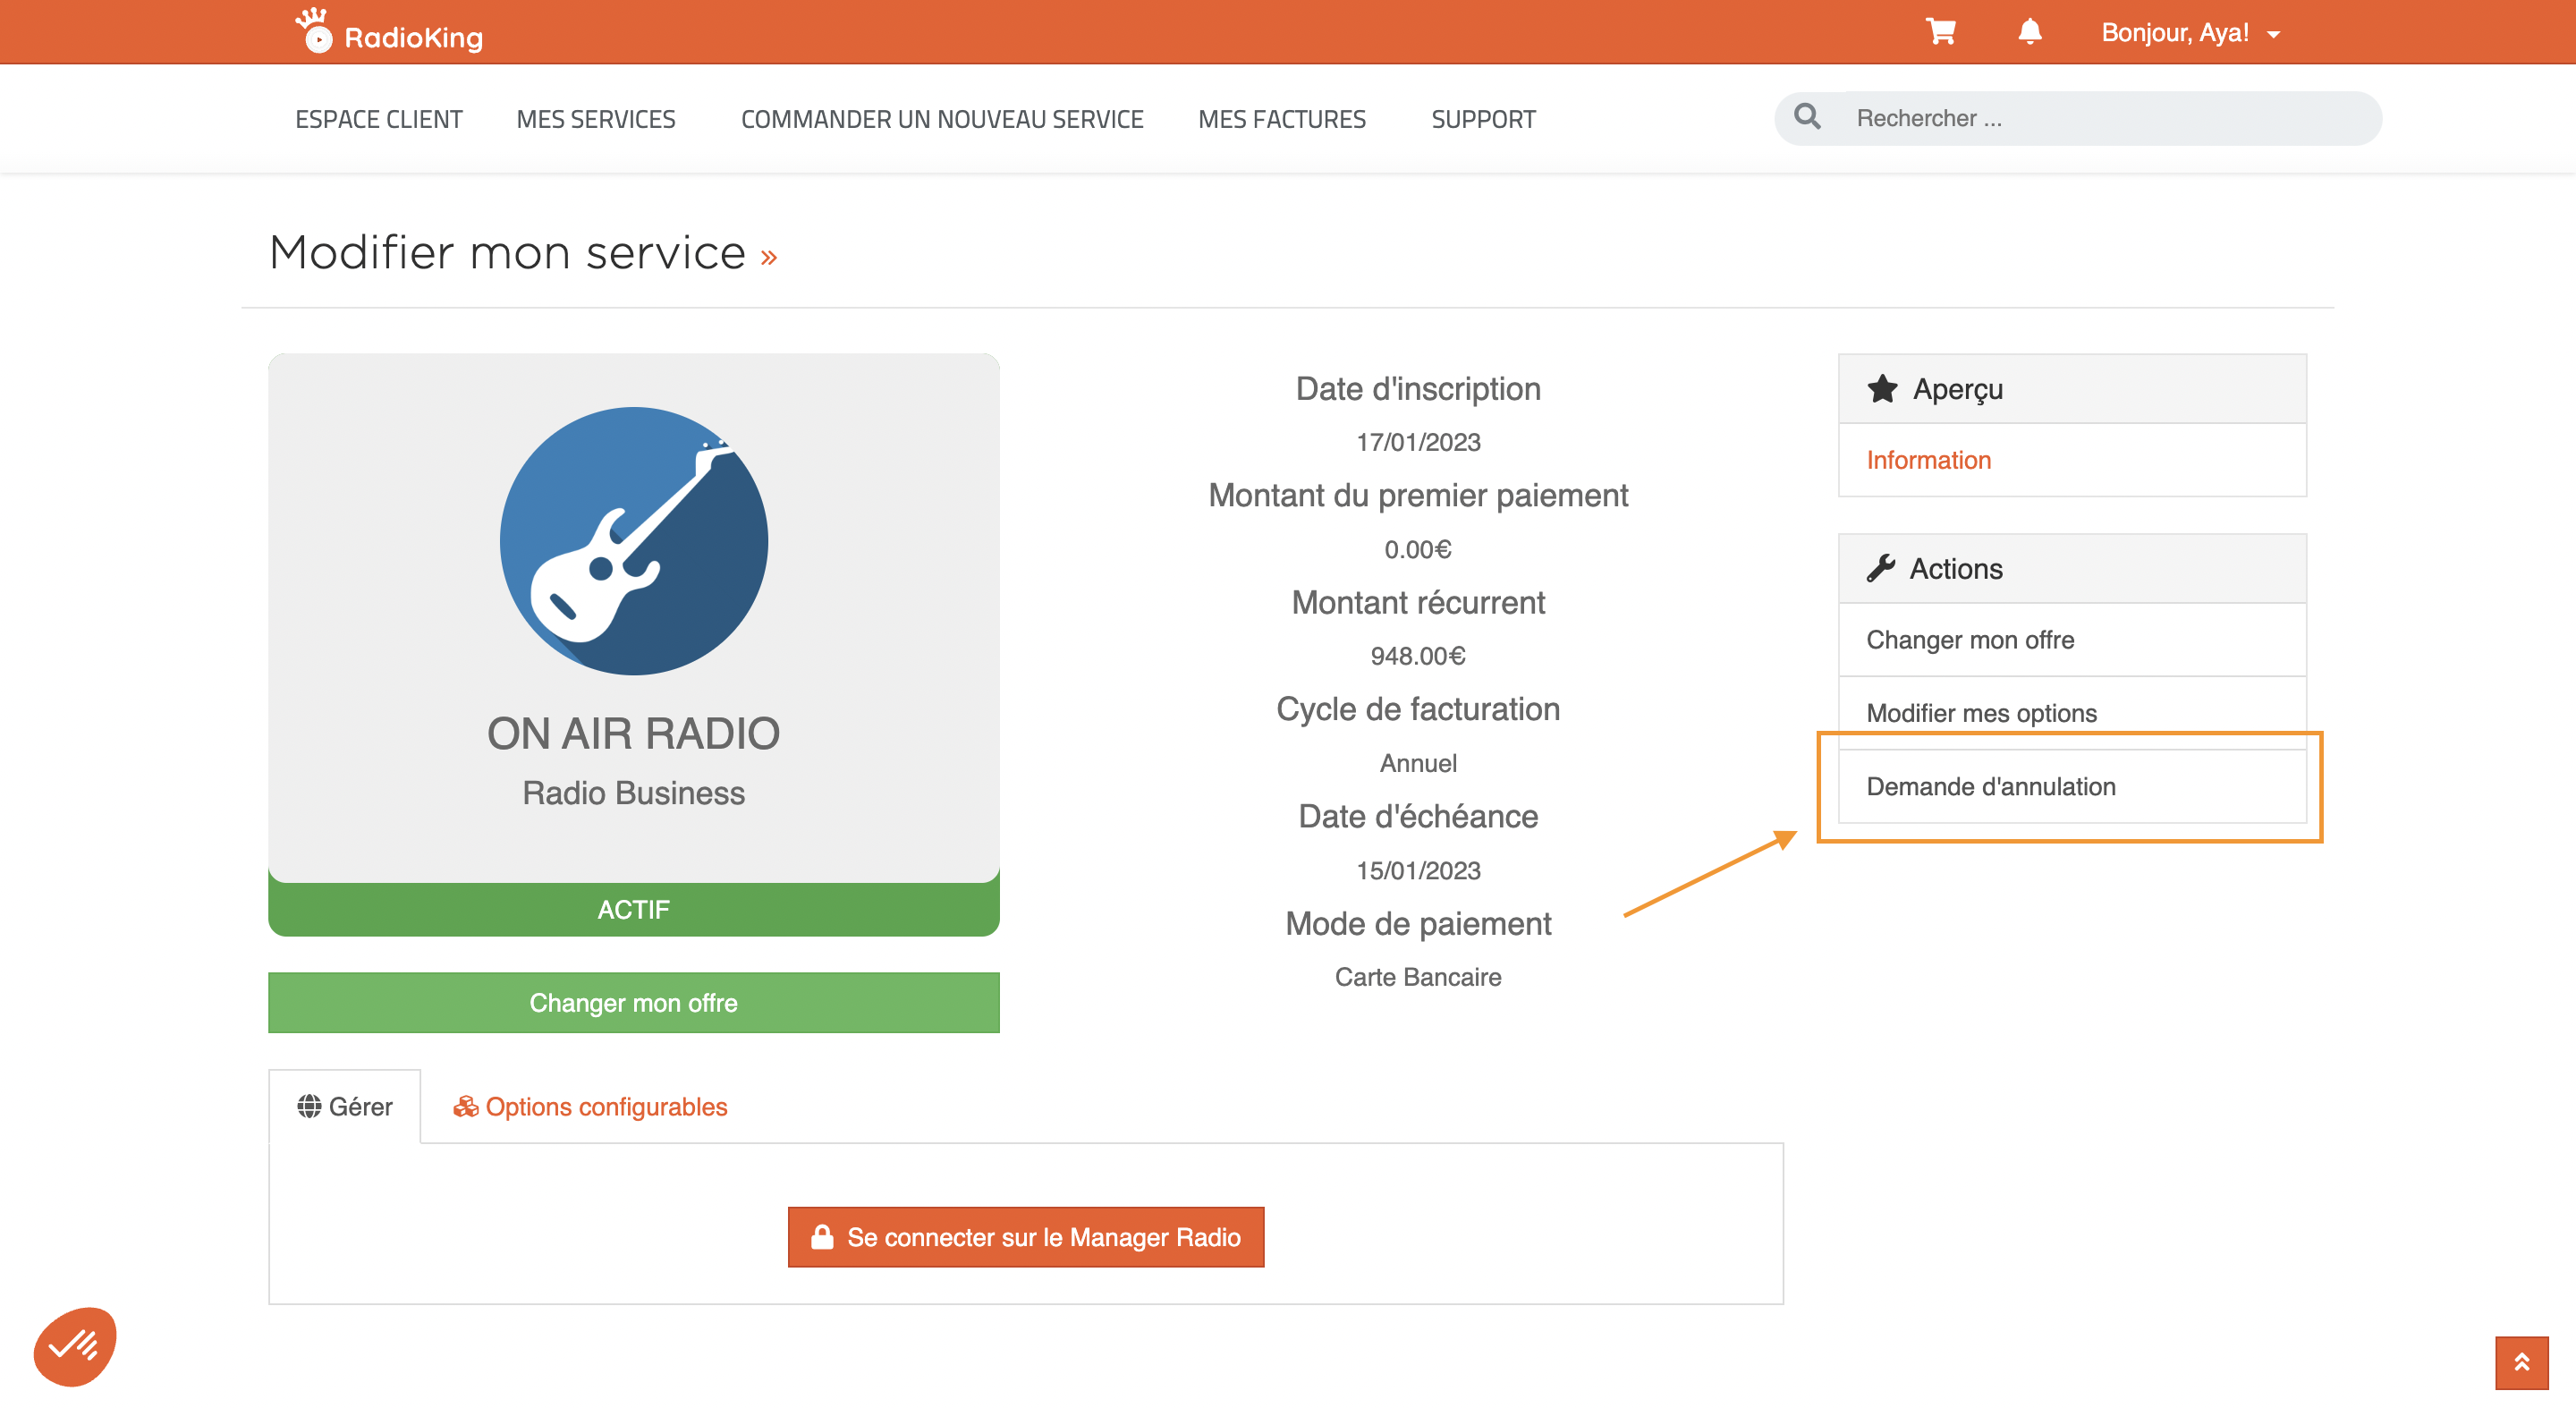
Task: Open the SUPPORT menu
Action: (x=1483, y=119)
